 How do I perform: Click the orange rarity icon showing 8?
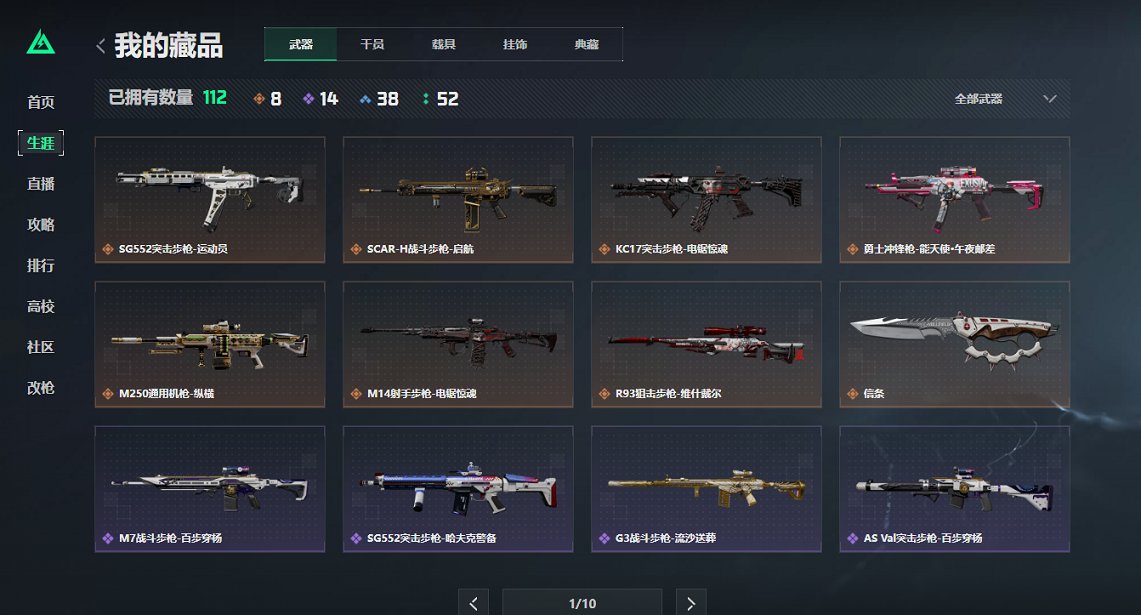point(258,99)
